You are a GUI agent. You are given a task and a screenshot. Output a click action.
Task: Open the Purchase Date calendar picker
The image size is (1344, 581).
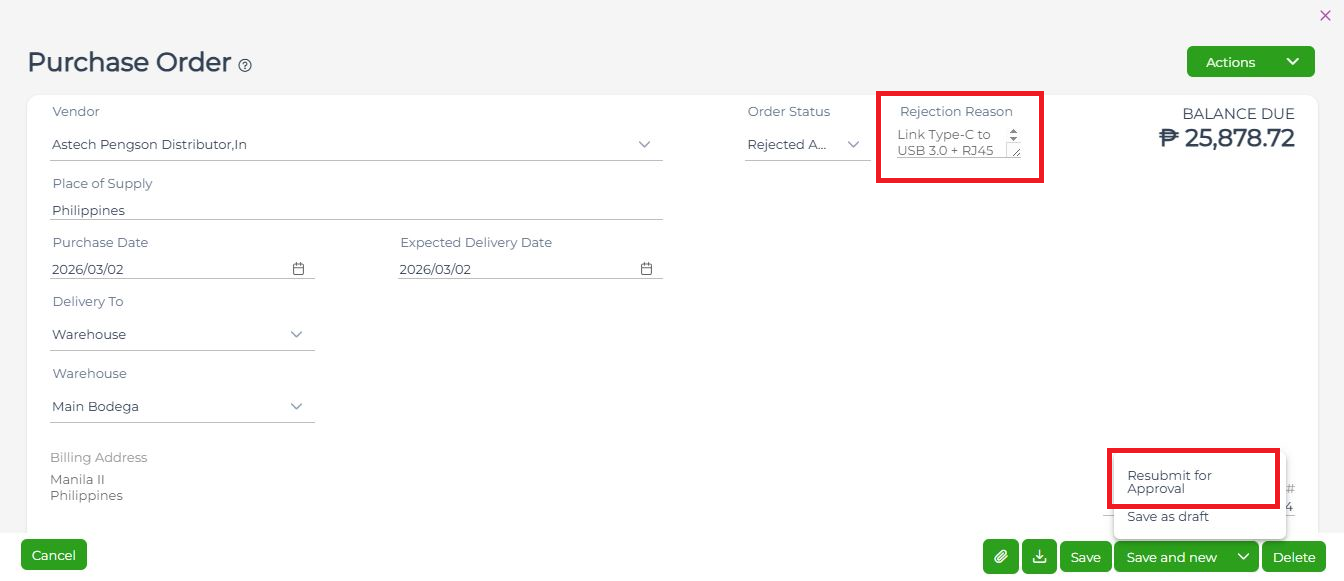coord(298,269)
